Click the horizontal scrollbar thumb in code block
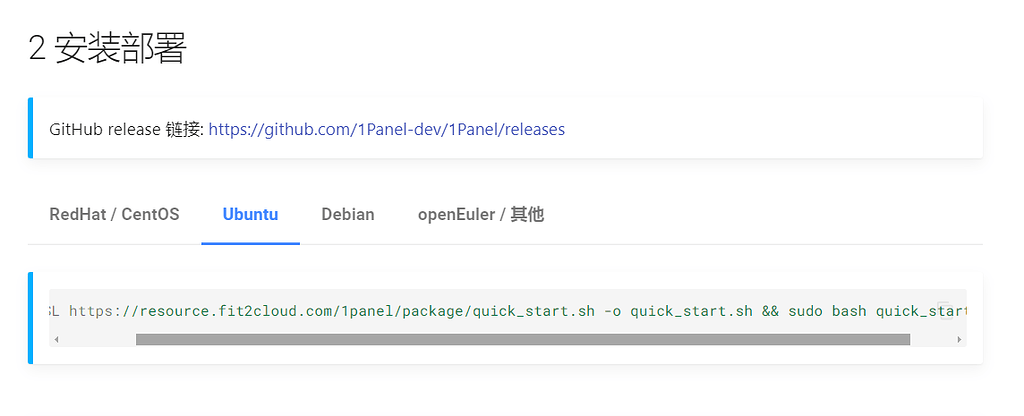Image resolution: width=1024 pixels, height=416 pixels. [522, 340]
